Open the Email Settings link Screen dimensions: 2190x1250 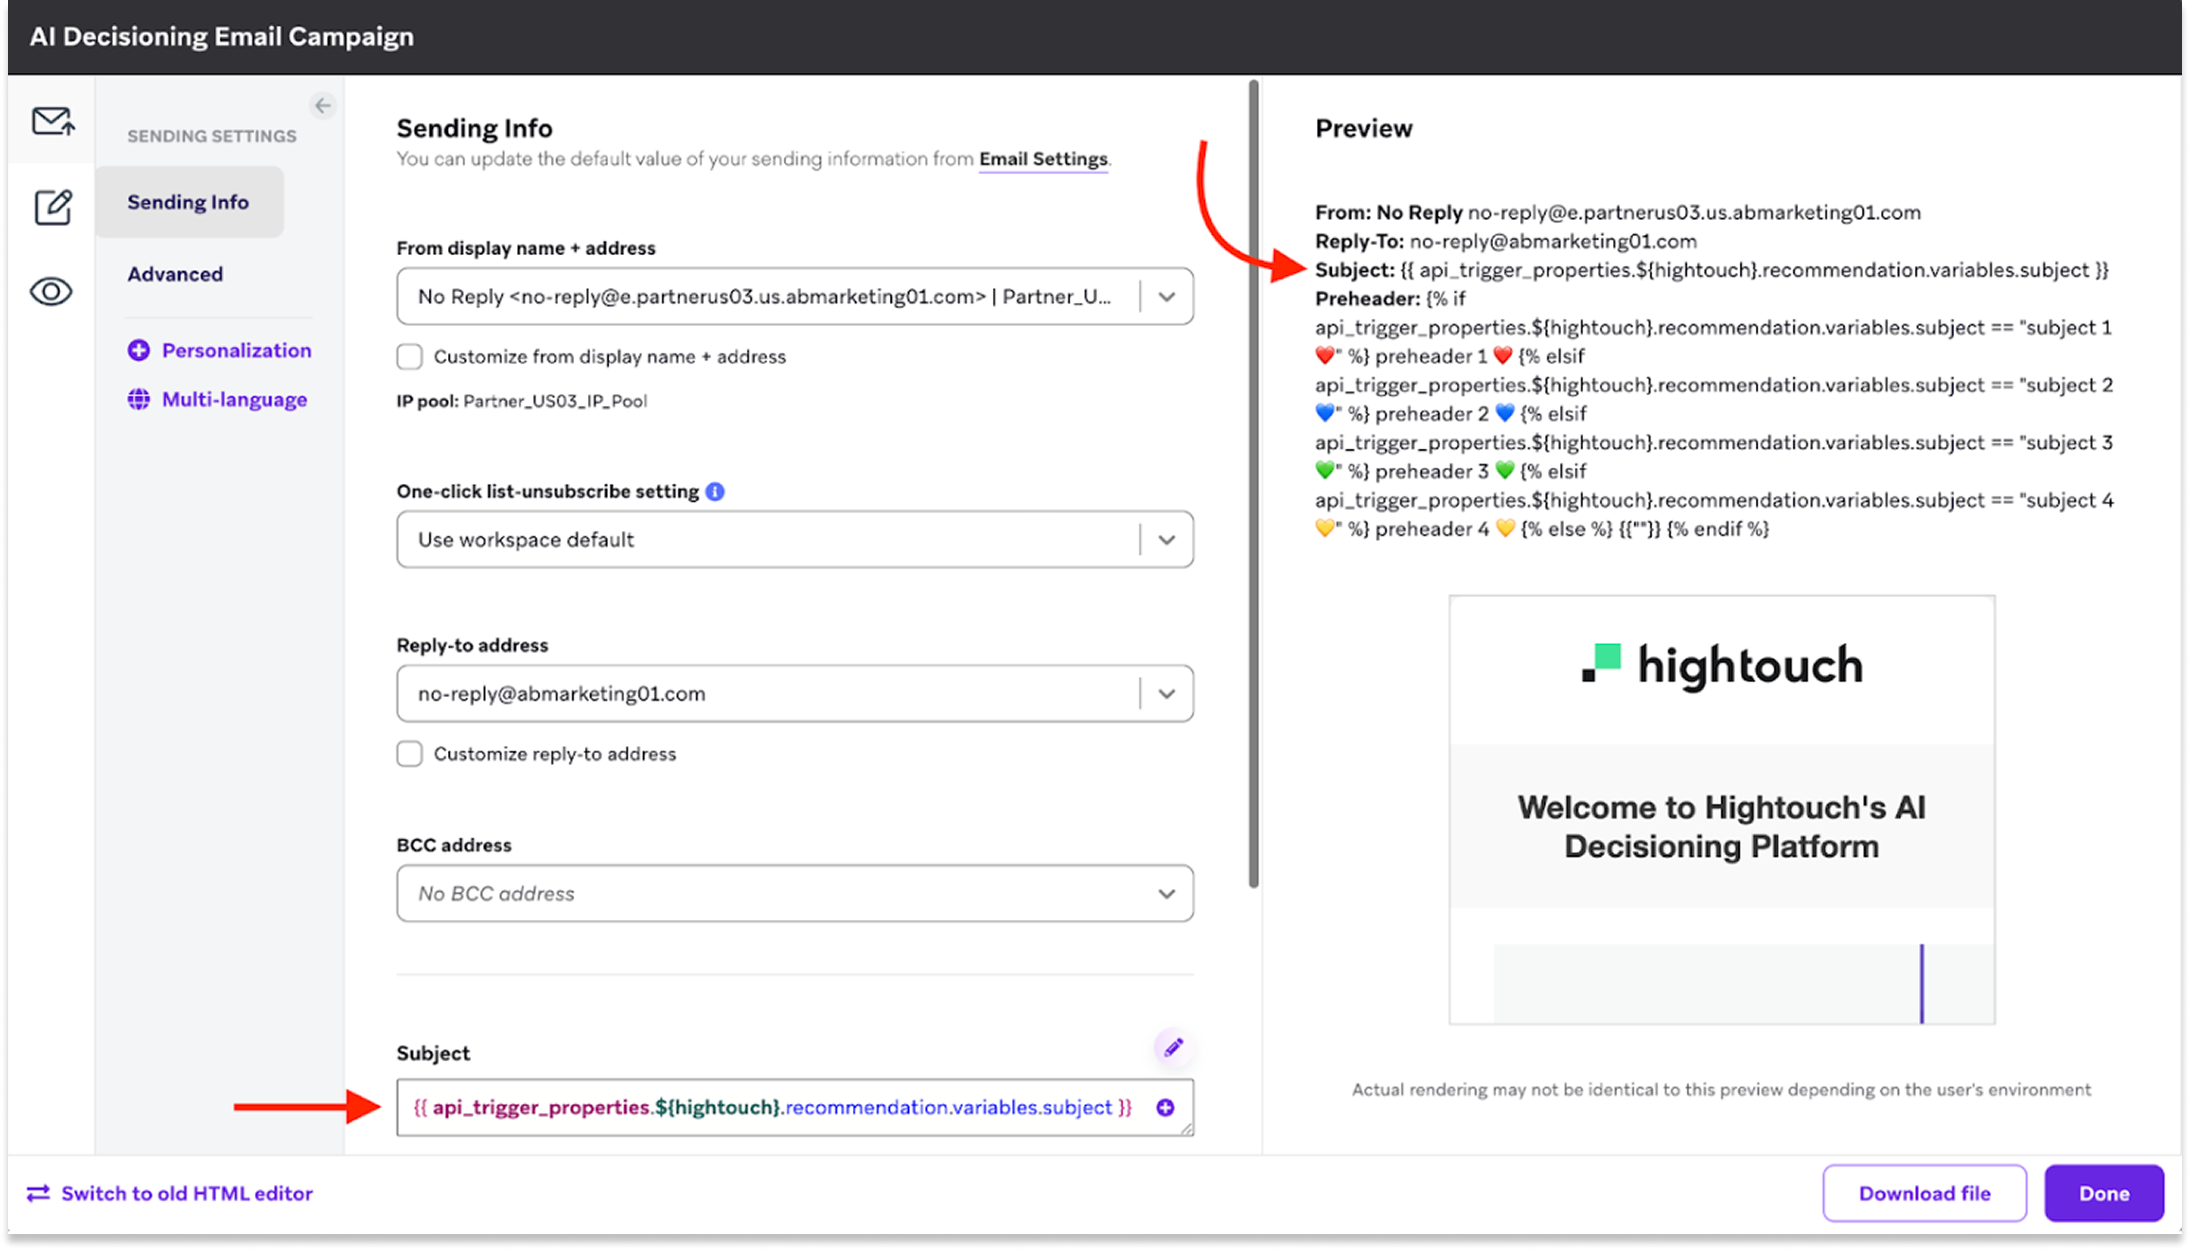[1043, 159]
